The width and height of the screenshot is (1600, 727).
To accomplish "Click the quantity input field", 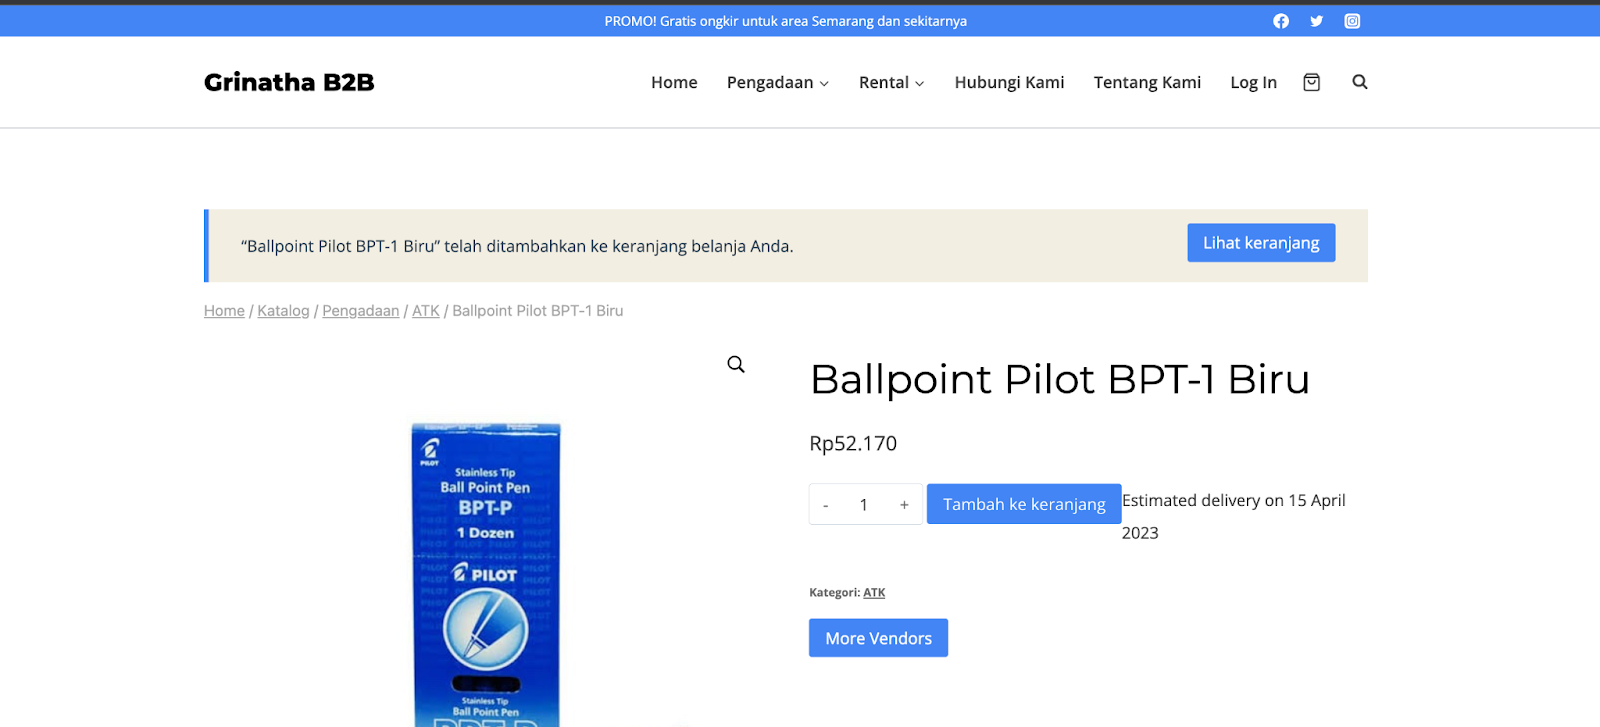I will click(864, 505).
